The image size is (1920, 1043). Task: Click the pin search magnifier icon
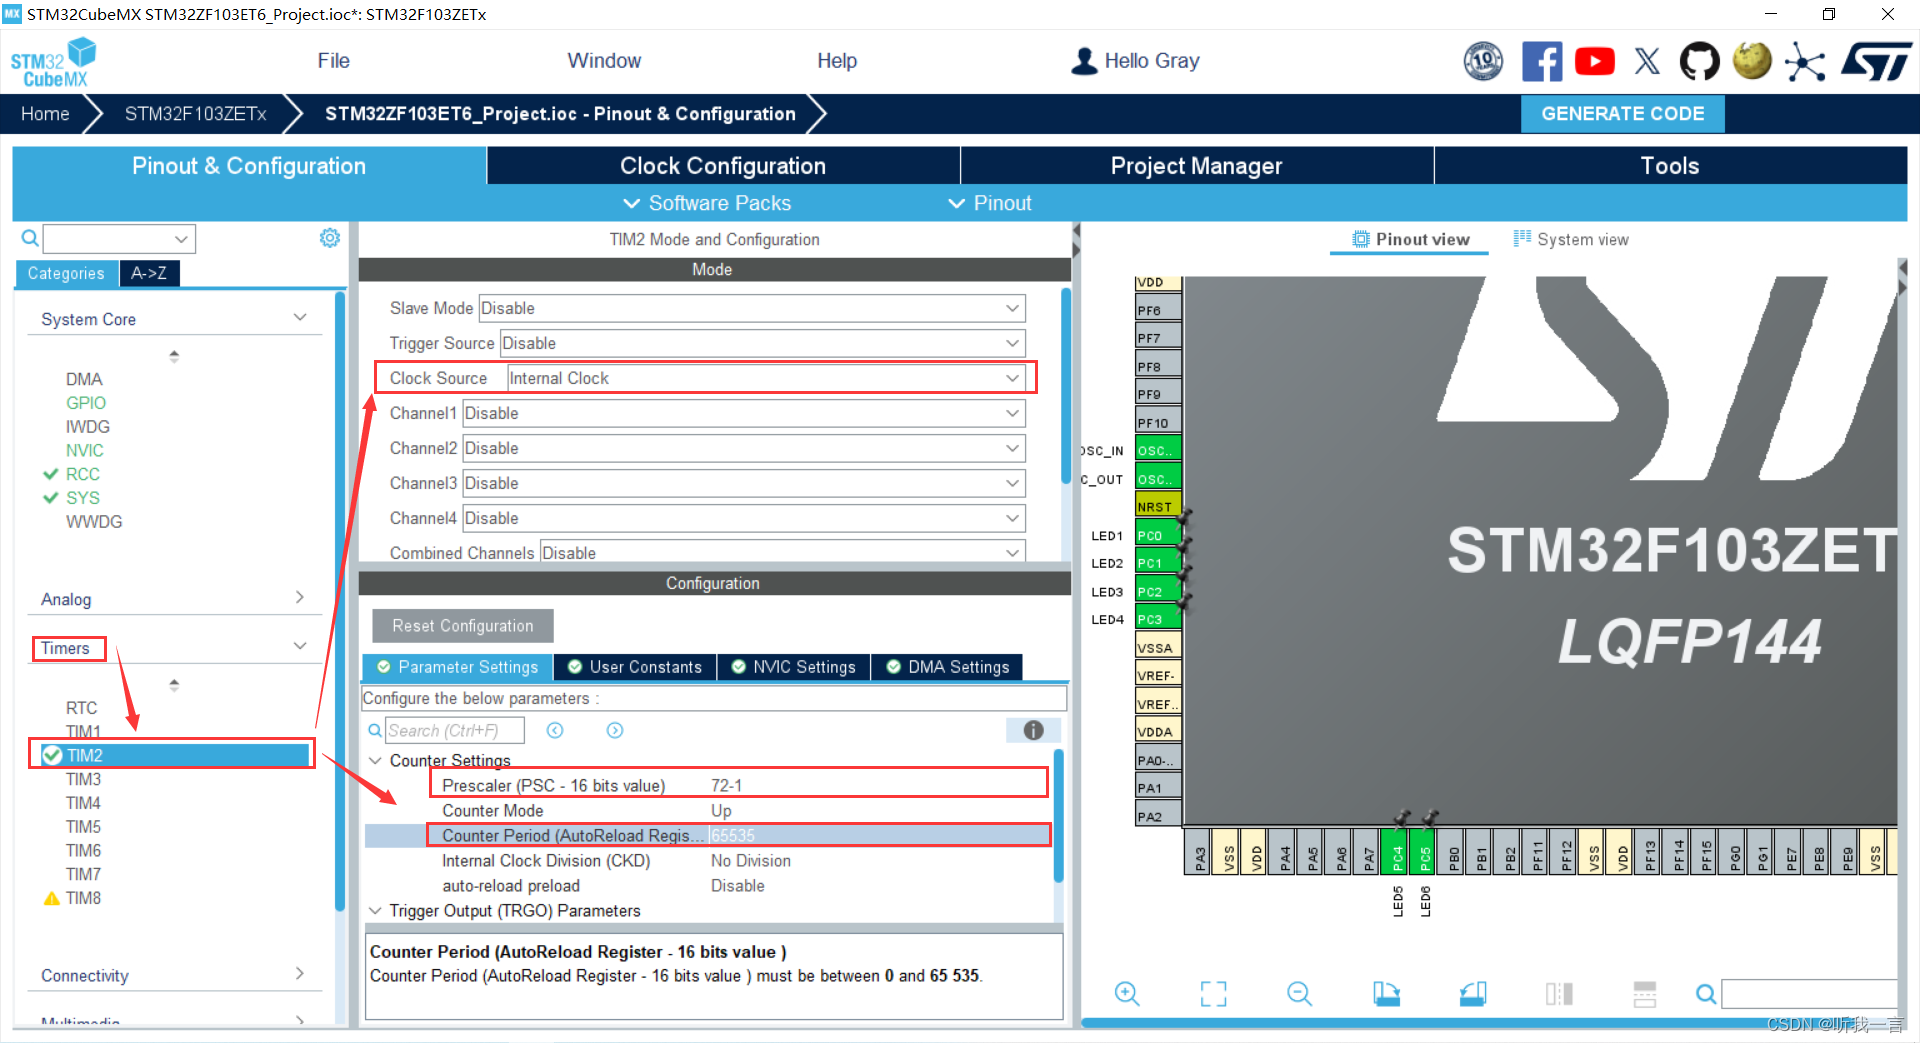click(1706, 994)
